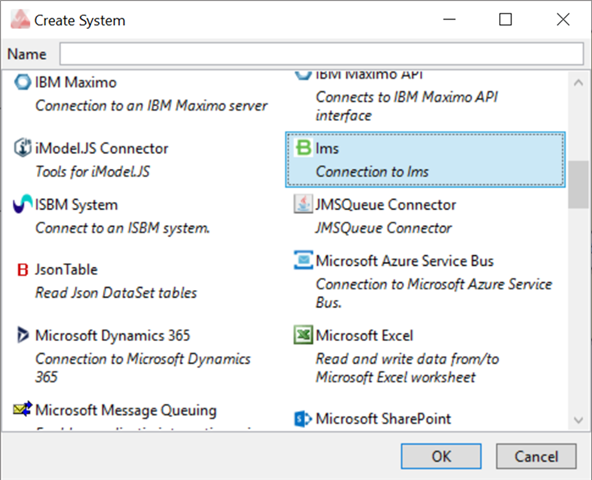This screenshot has width=592, height=480.
Task: Click the Microsoft Dynamics 365 icon
Action: coord(22,335)
